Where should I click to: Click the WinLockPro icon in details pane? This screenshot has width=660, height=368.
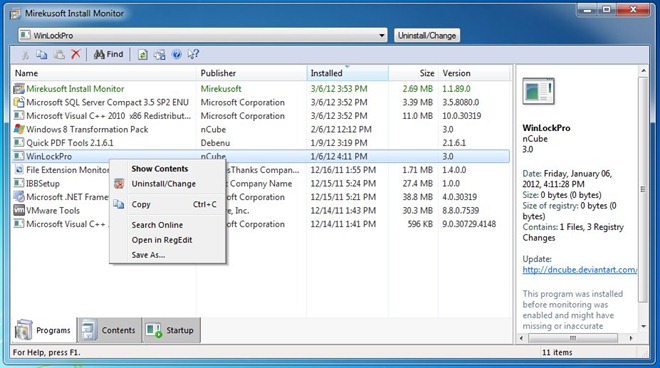(x=538, y=91)
